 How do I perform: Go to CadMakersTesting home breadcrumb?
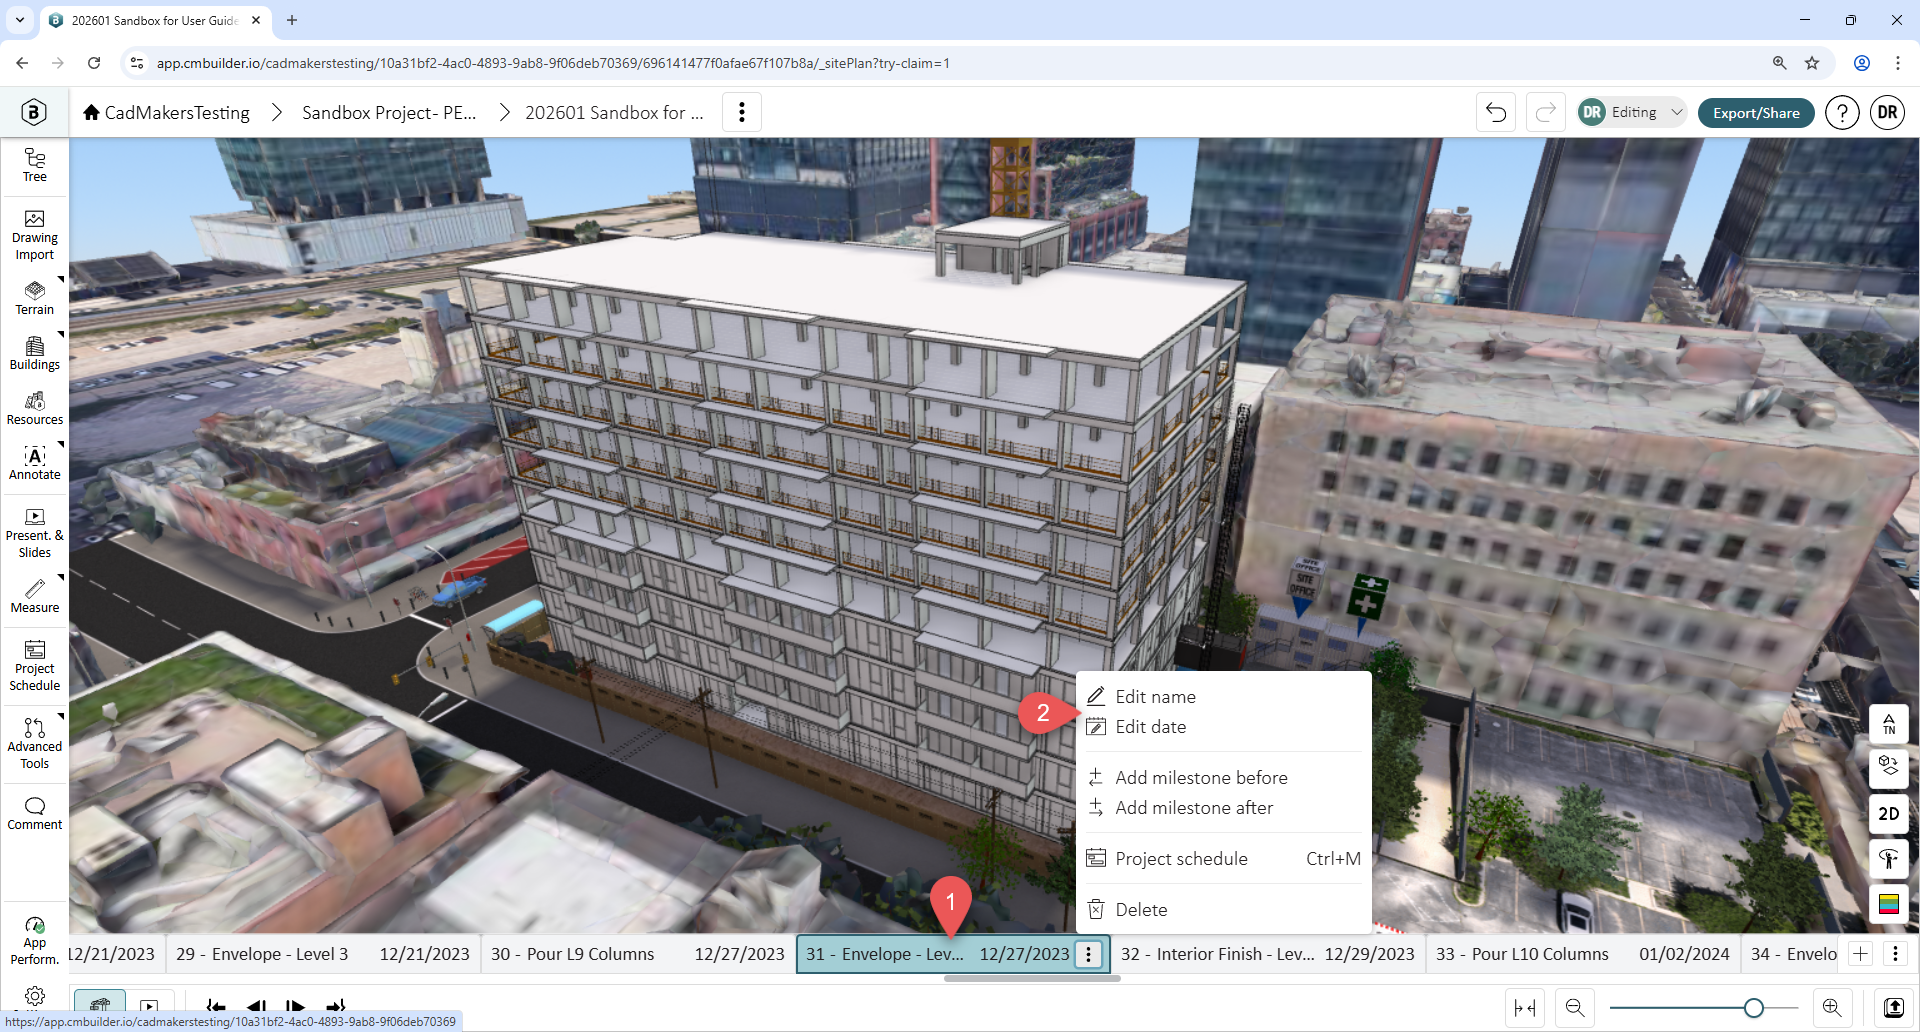point(166,113)
